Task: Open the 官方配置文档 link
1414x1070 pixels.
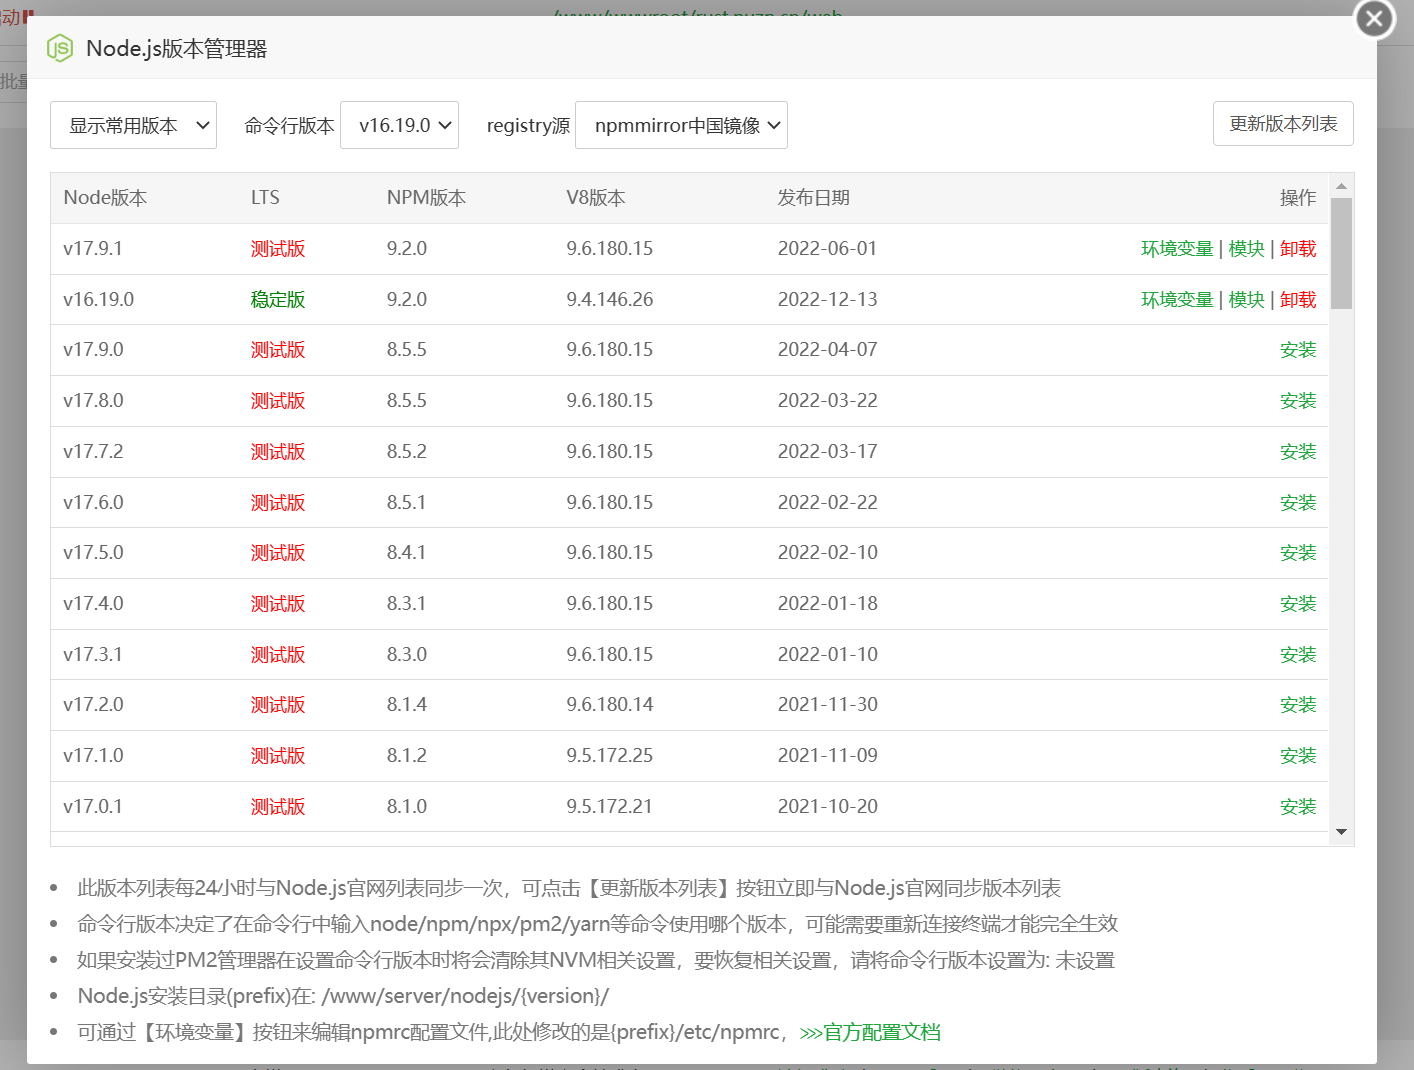Action: click(870, 1032)
